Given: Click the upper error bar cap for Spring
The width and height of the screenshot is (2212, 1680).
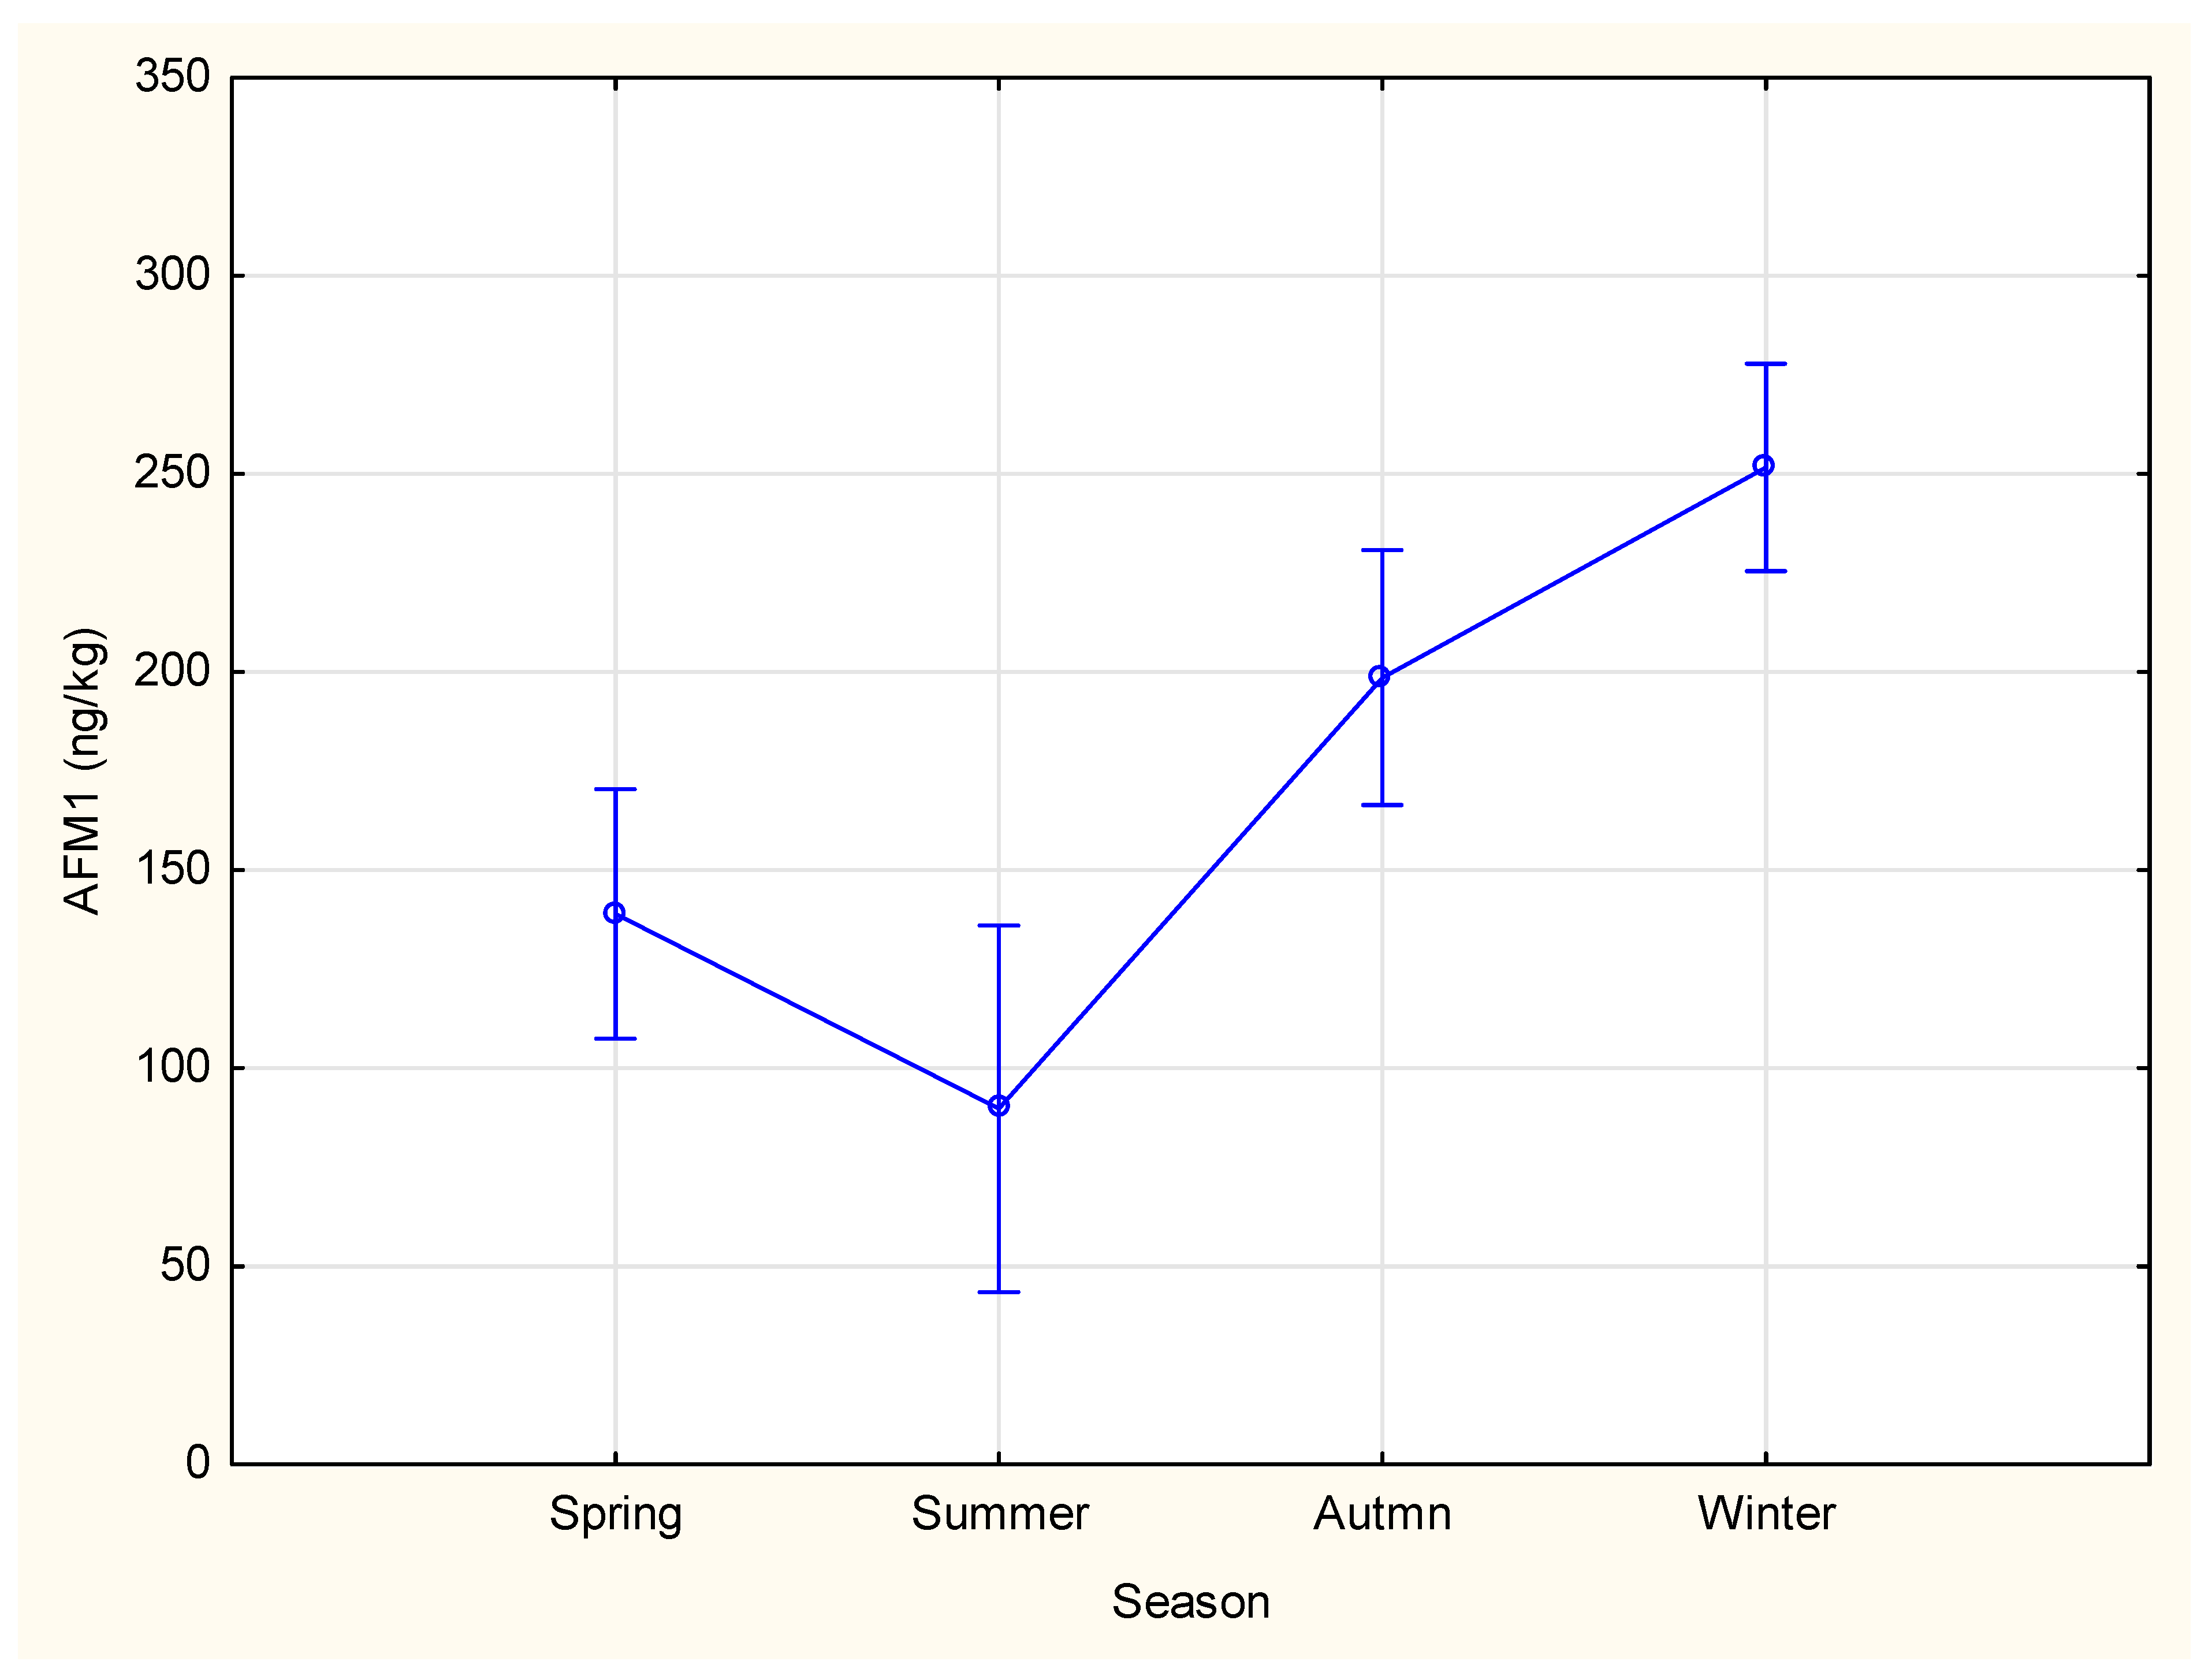Looking at the screenshot, I should click(x=615, y=790).
